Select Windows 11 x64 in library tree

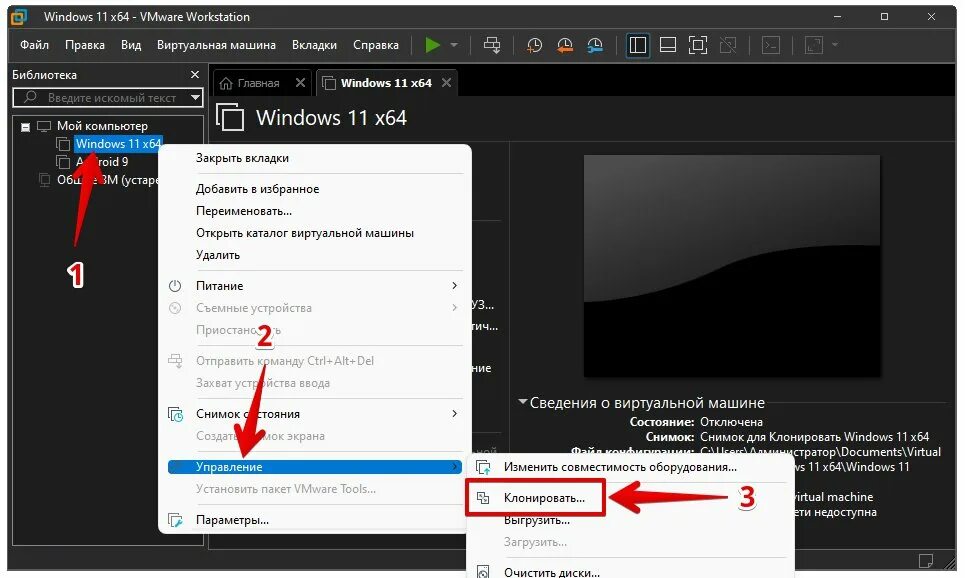118,144
